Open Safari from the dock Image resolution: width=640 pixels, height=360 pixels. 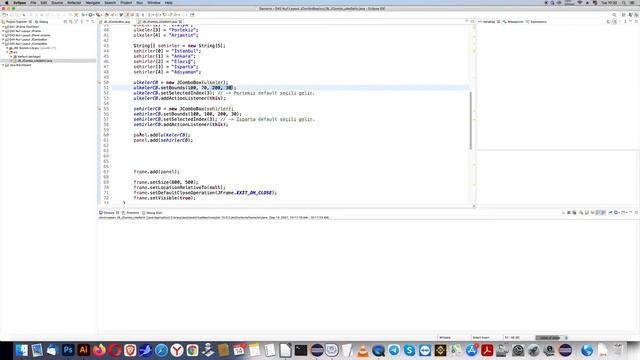[161, 350]
